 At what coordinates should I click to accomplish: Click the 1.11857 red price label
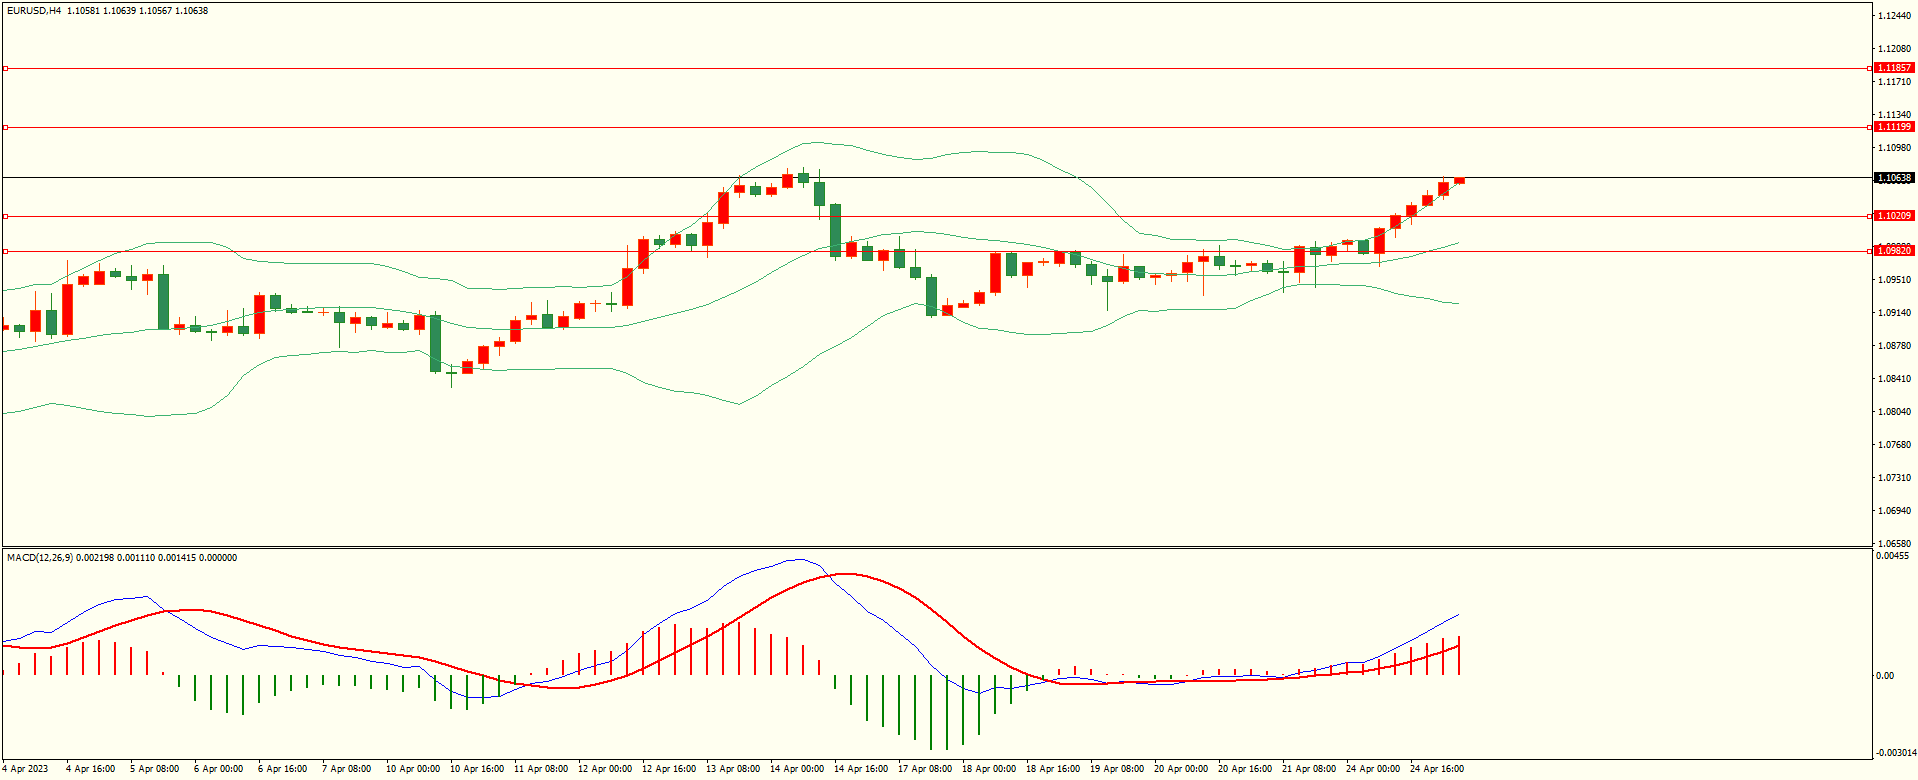[1893, 68]
